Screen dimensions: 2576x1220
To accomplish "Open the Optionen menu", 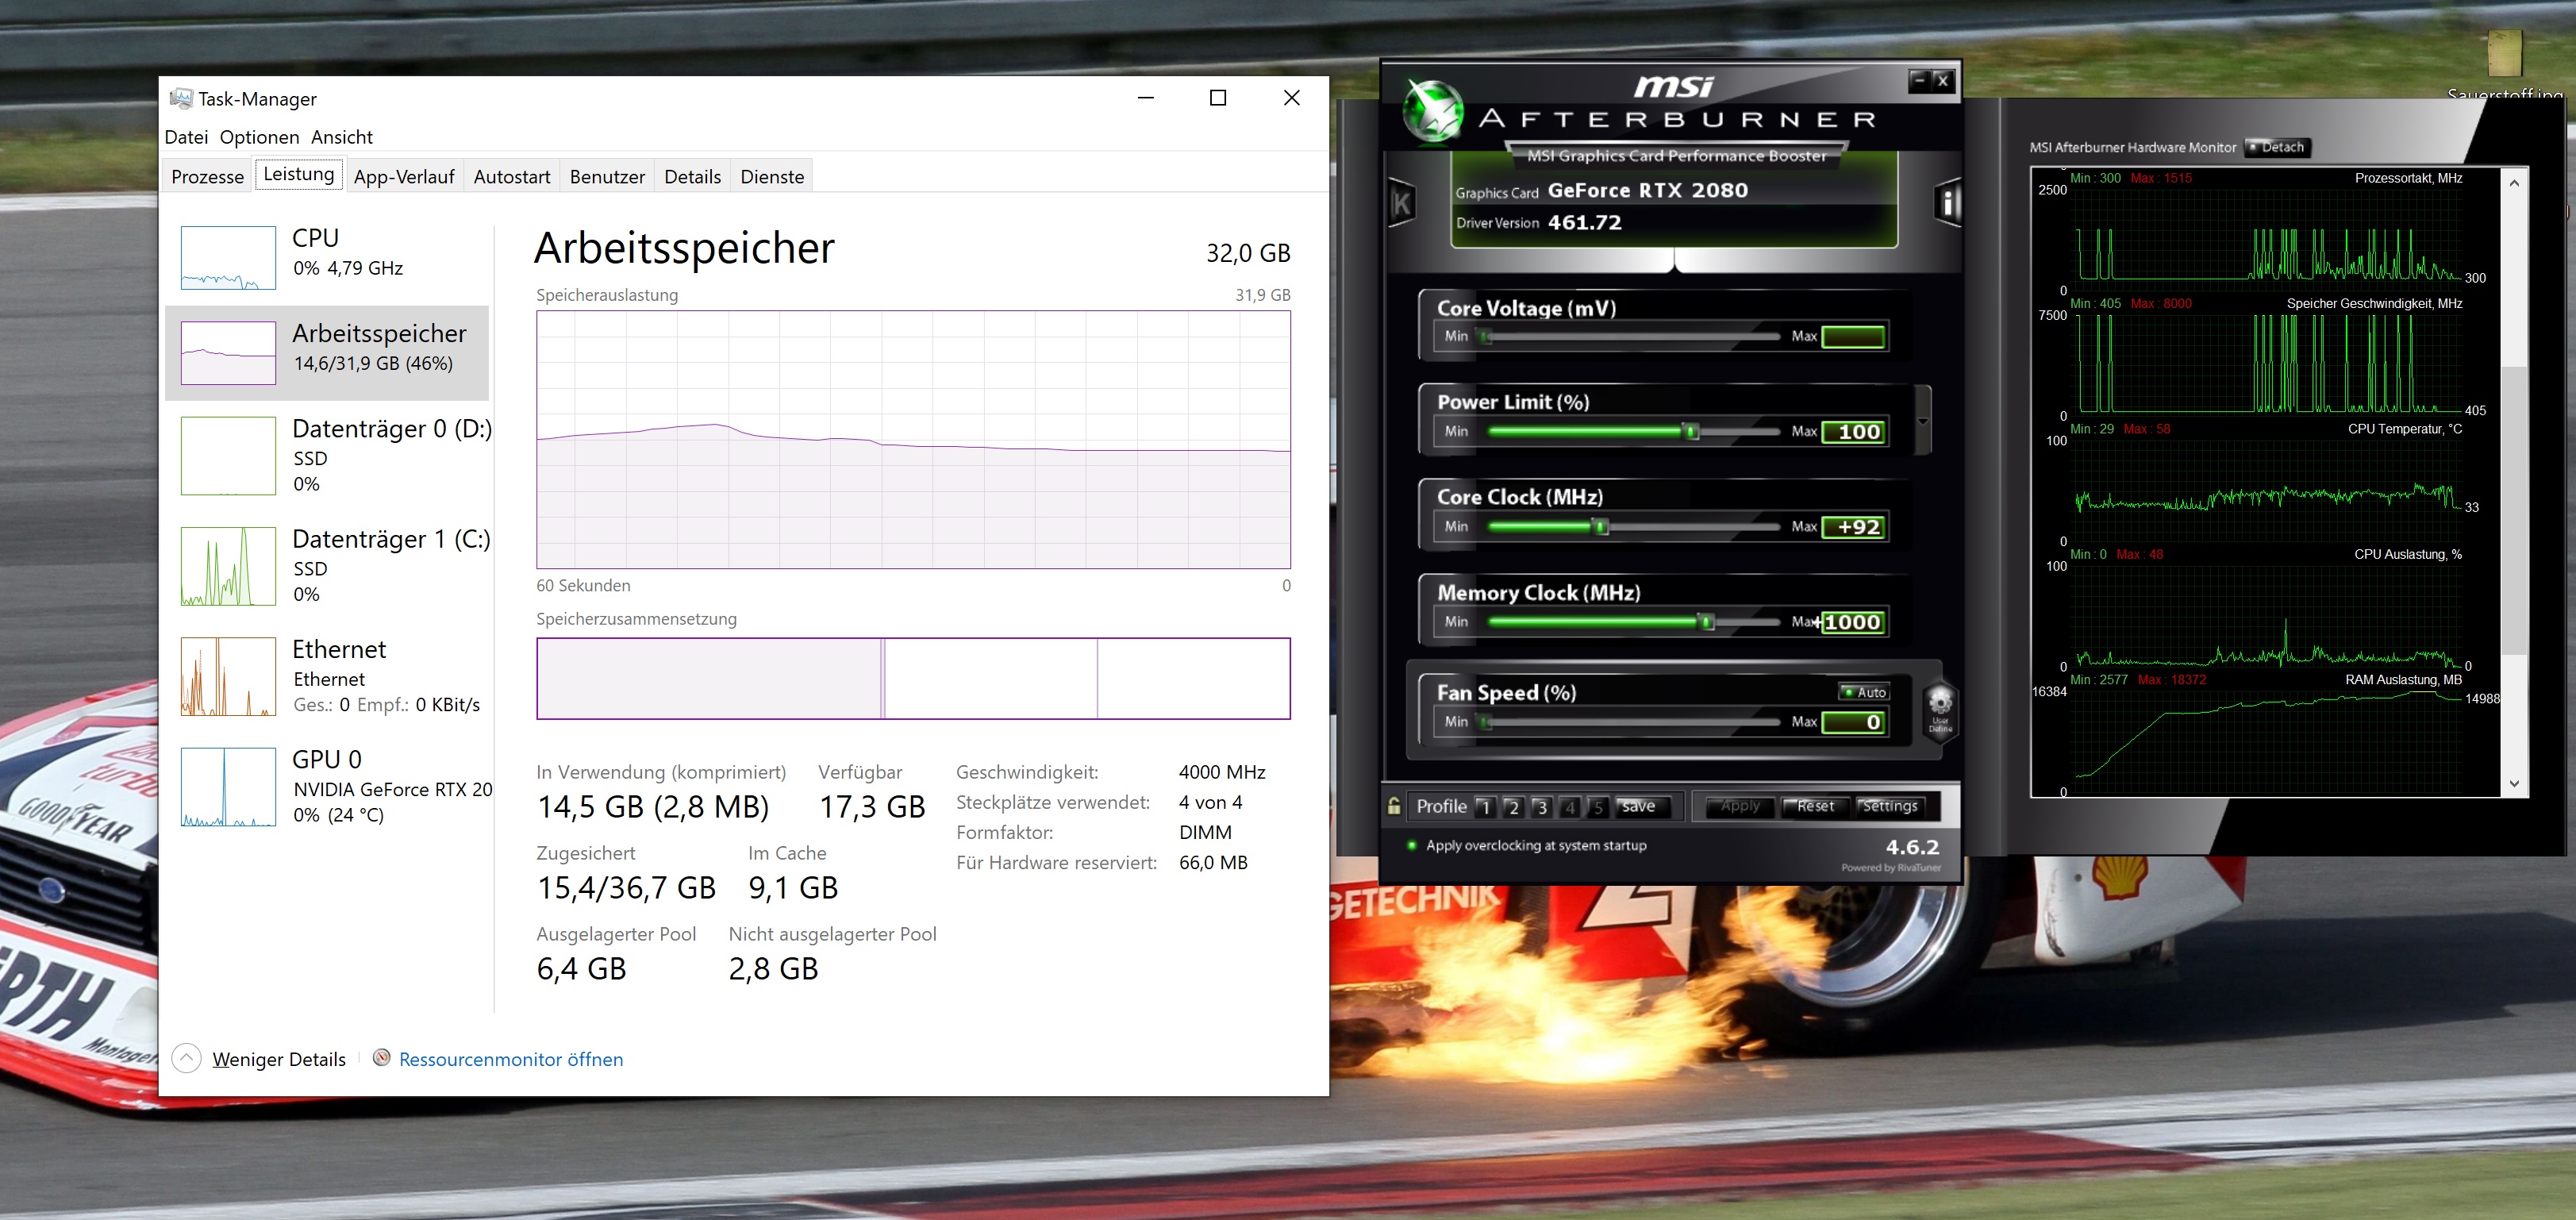I will tap(259, 137).
